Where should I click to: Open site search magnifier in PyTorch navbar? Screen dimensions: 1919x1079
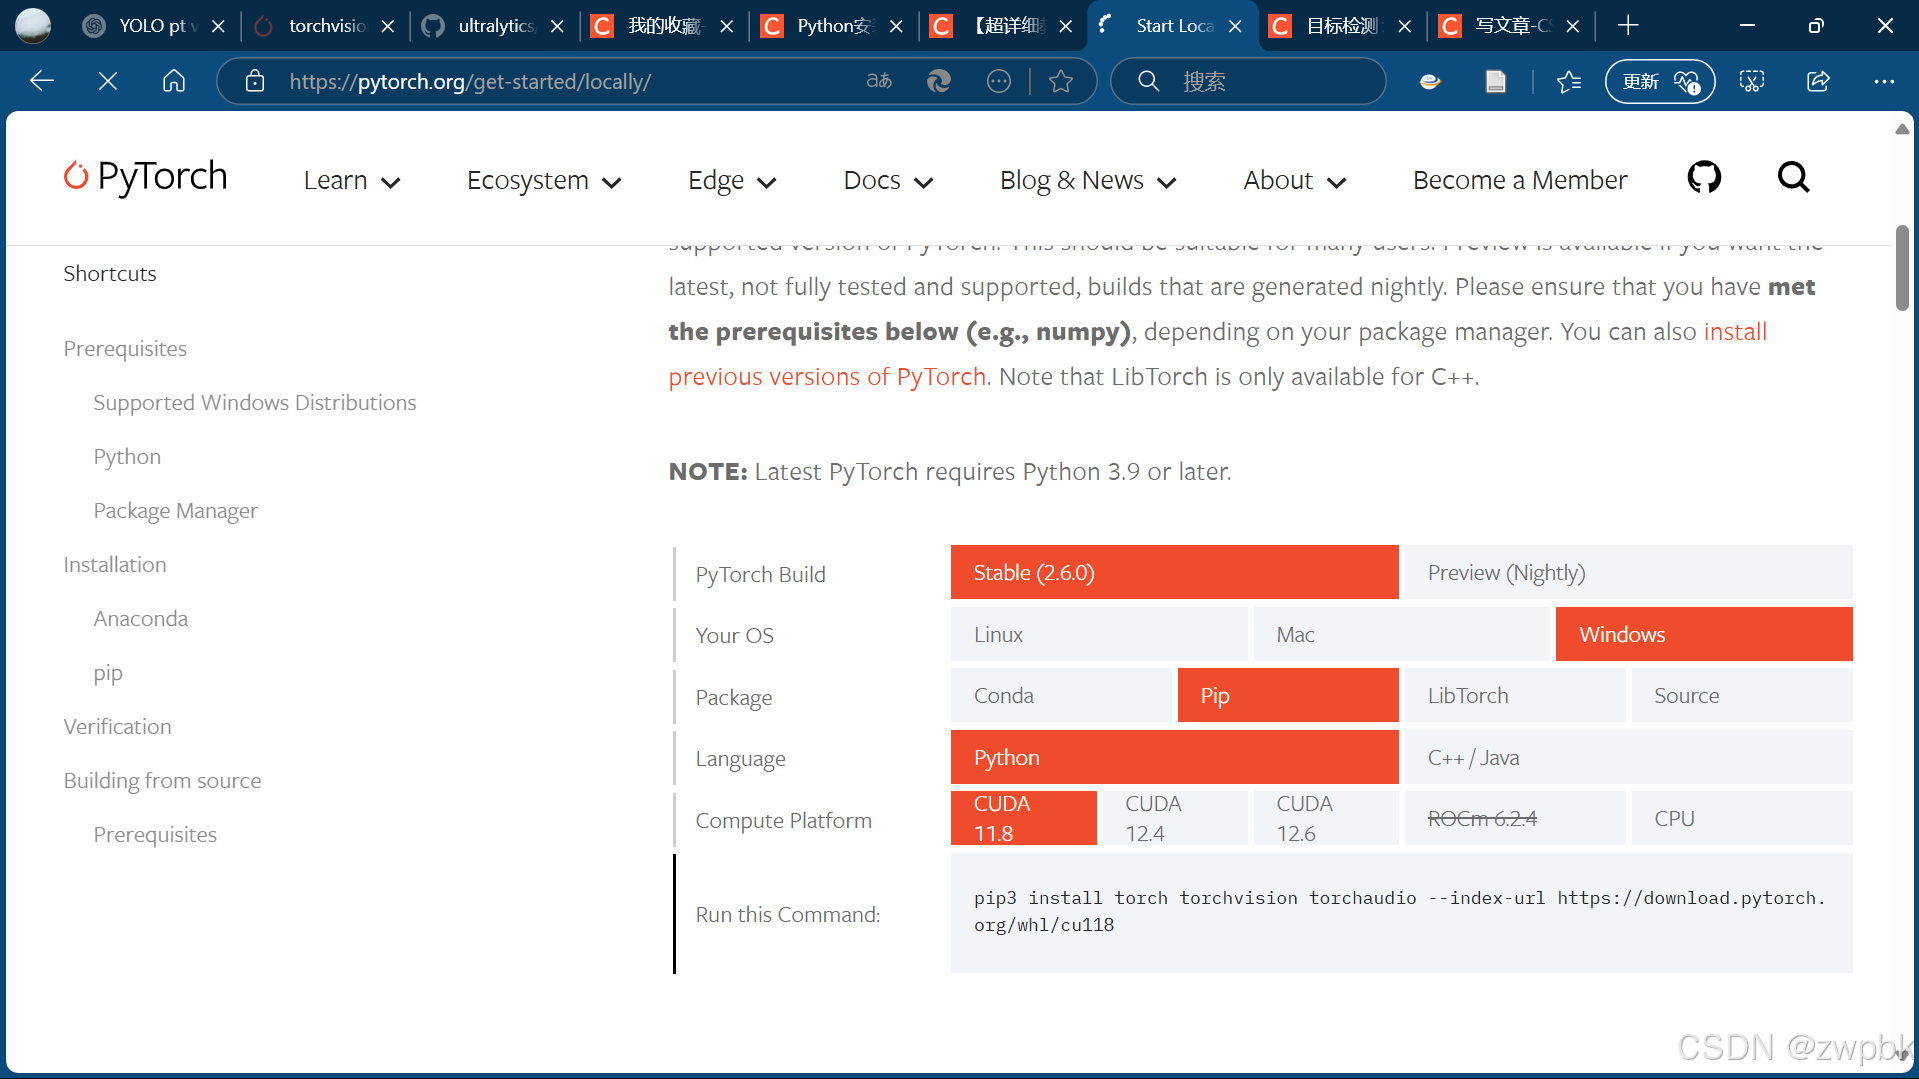pos(1793,178)
